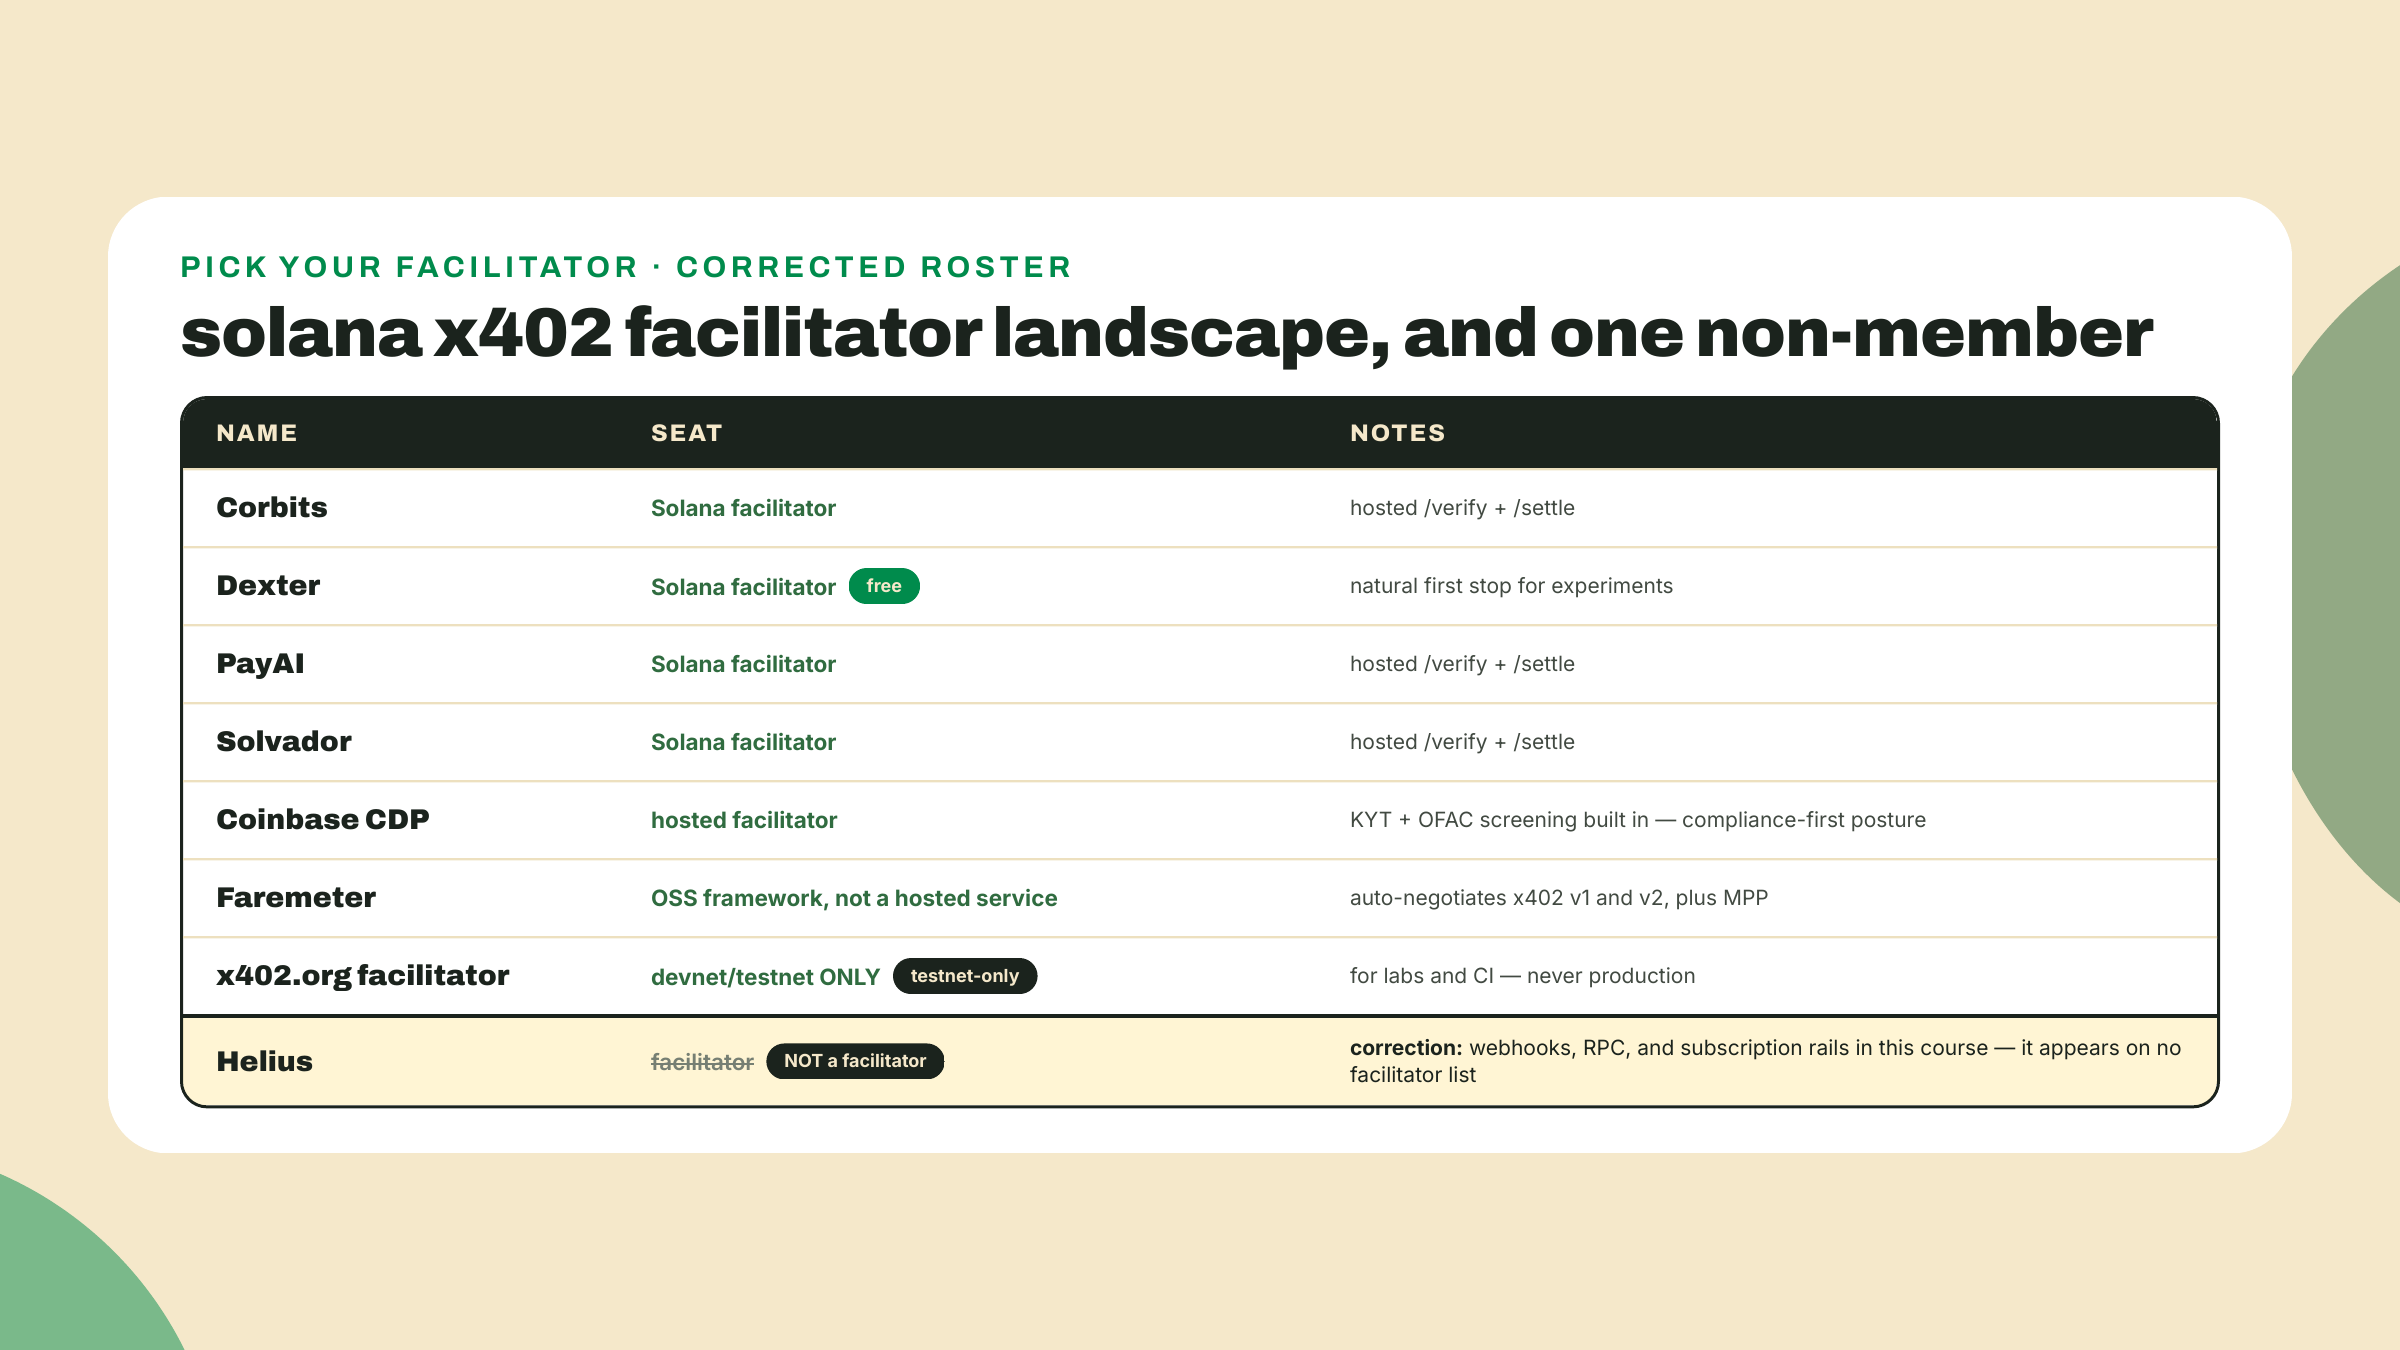Select the Faremeter name cell
2400x1350 pixels.
coord(296,897)
